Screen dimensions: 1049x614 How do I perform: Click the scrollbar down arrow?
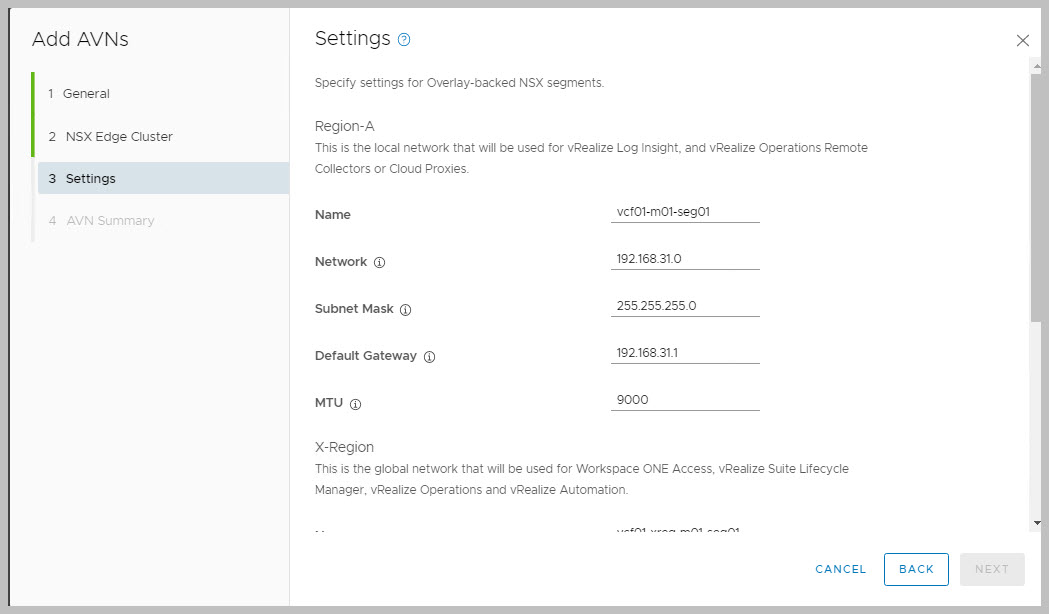click(1037, 522)
